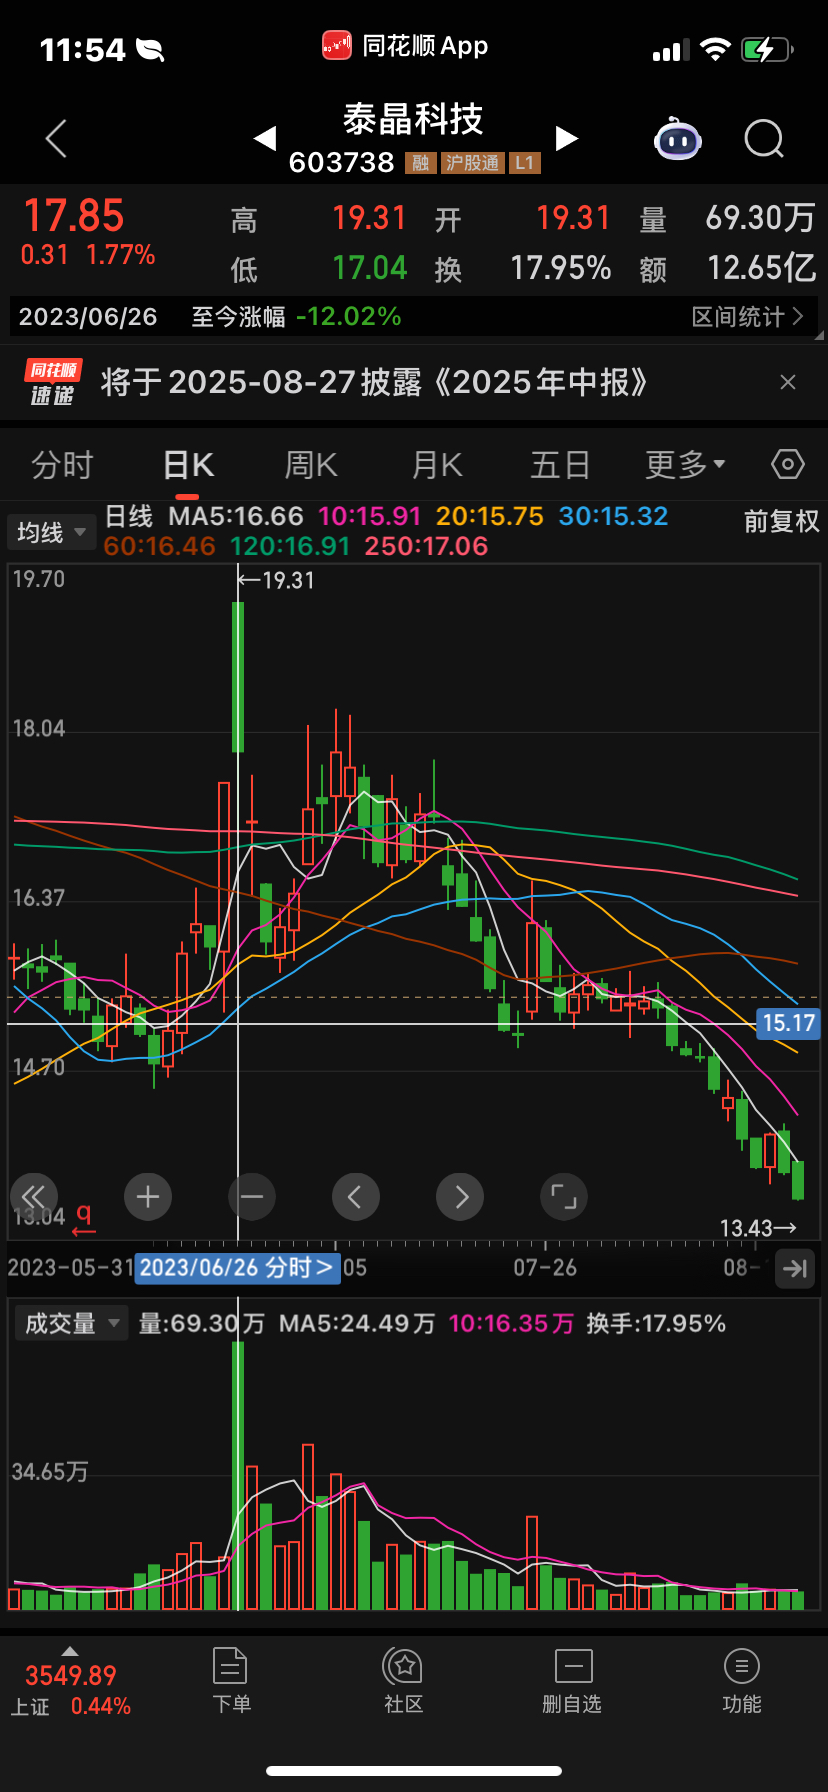Open the 2025年中报 disclosure notice
Viewport: 828px width, 1792px height.
pos(374,382)
